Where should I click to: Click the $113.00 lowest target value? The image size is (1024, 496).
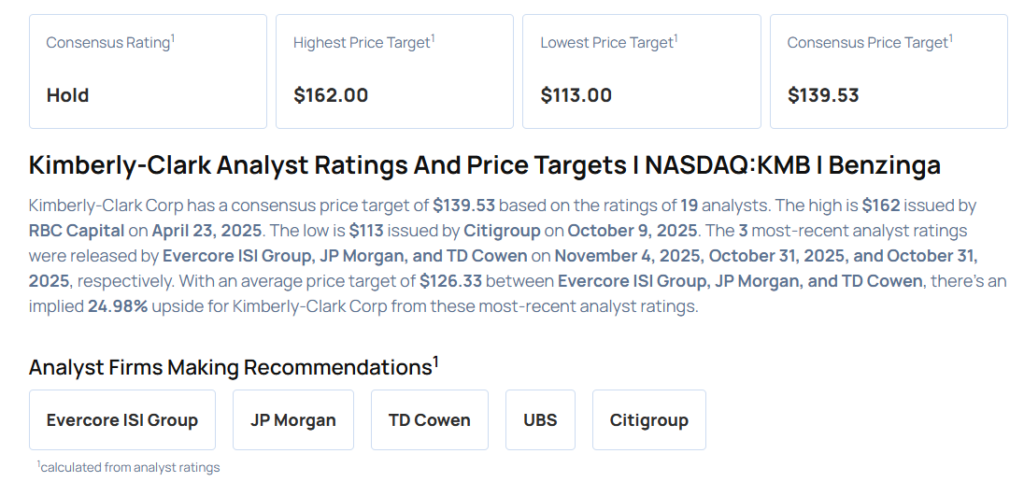click(576, 96)
